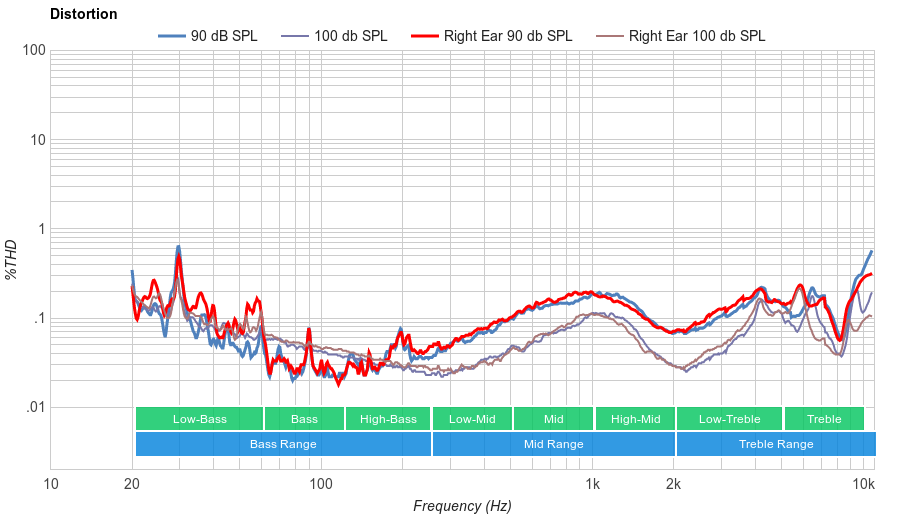Select the green Treble band label
This screenshot has height=520, width=900.
tap(824, 419)
